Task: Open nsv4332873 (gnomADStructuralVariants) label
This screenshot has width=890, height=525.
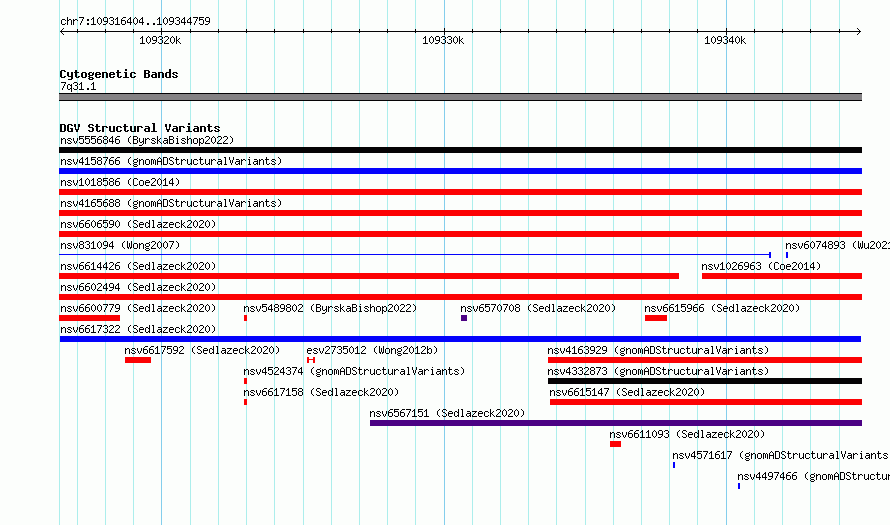Action: (658, 371)
